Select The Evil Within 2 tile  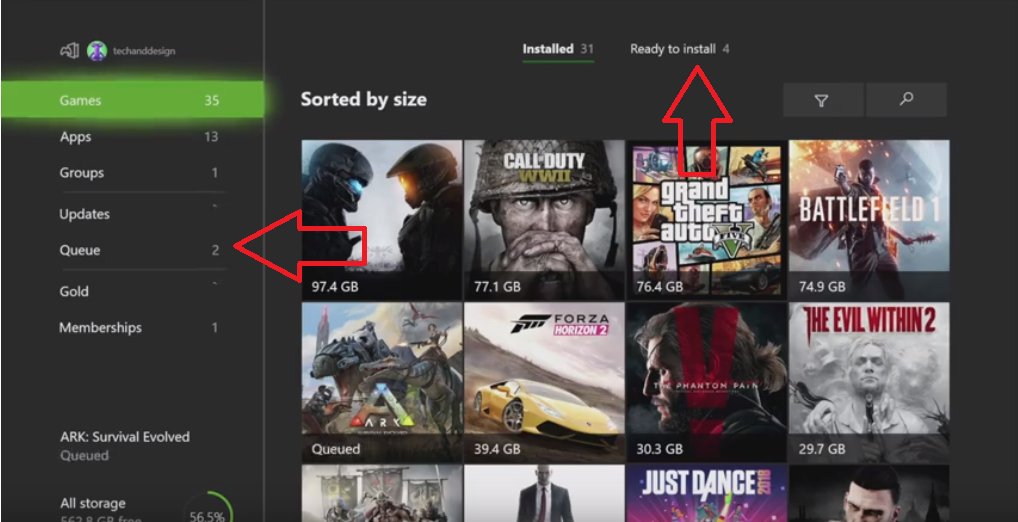coord(869,382)
